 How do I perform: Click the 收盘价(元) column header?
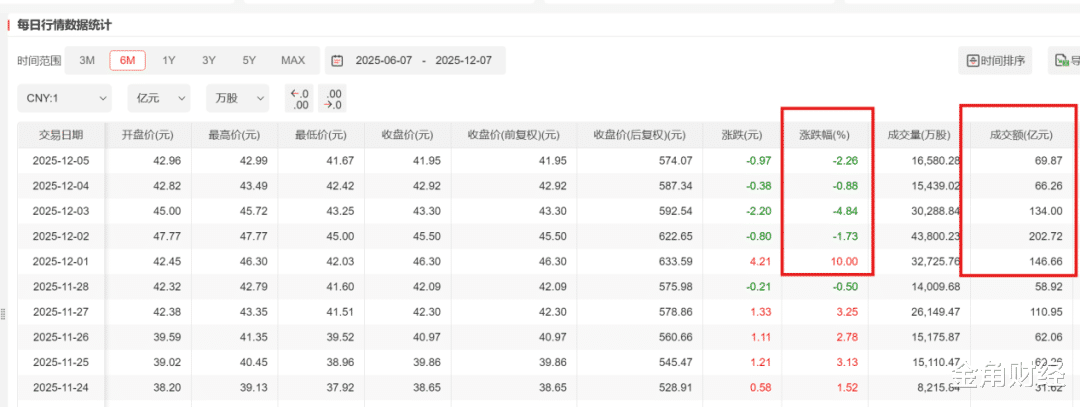pyautogui.click(x=407, y=135)
